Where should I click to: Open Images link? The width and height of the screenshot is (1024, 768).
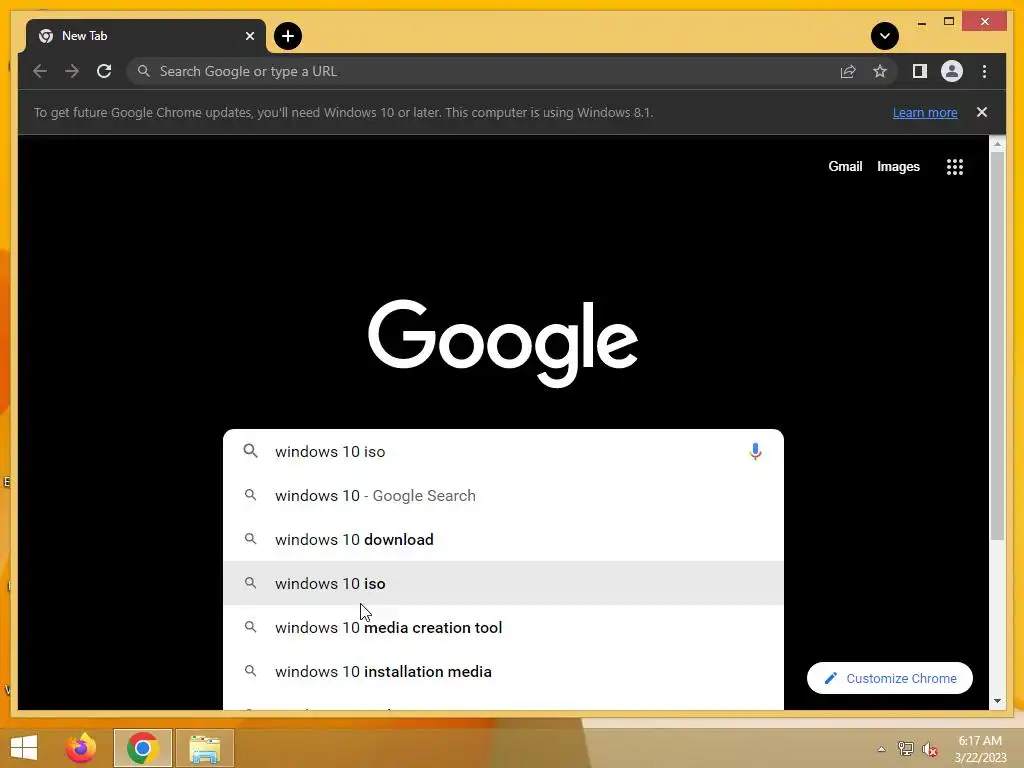(898, 167)
